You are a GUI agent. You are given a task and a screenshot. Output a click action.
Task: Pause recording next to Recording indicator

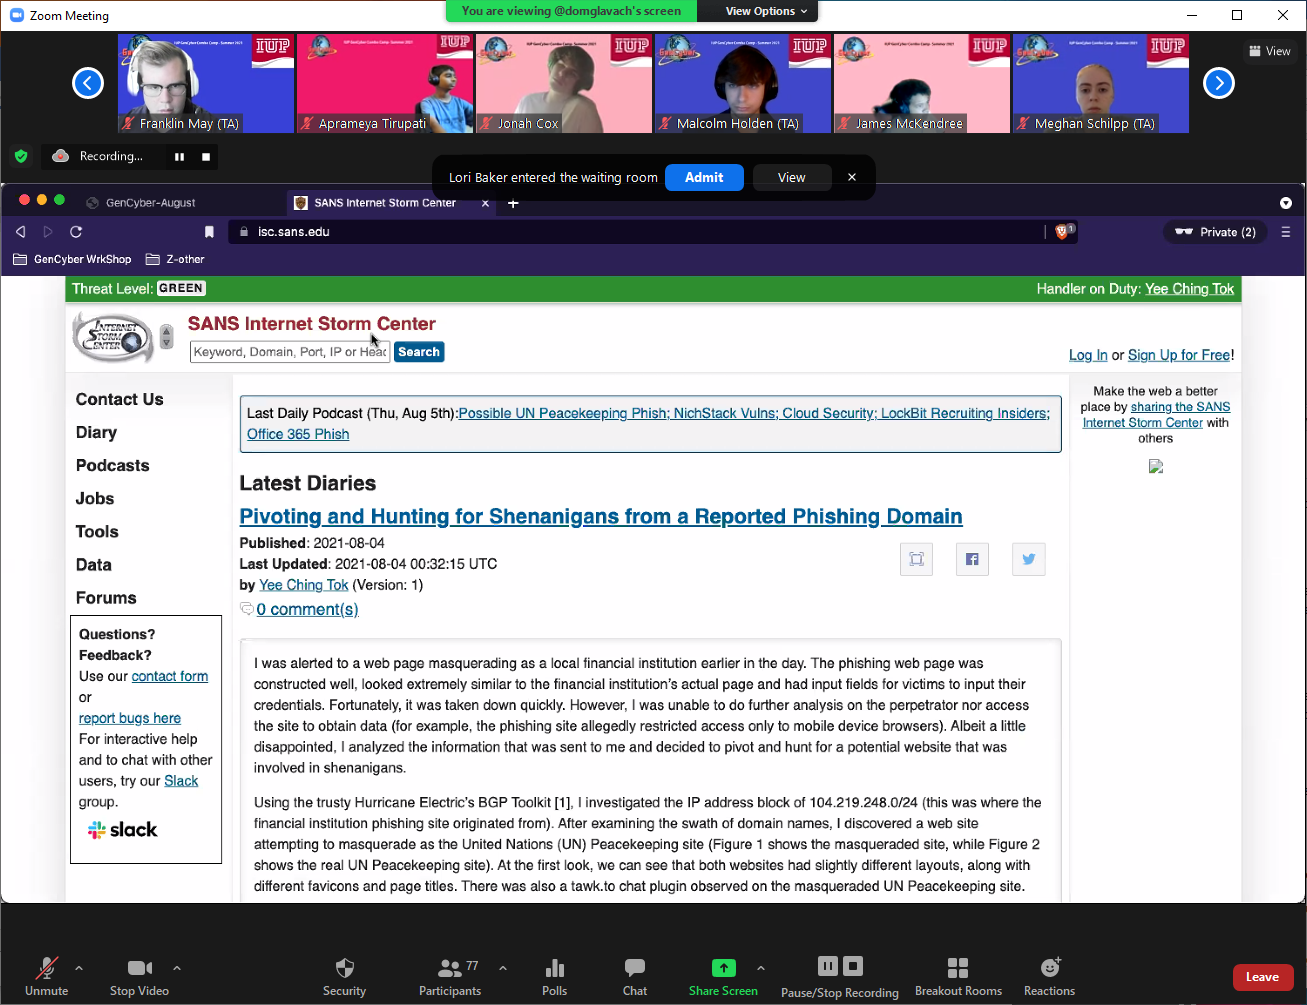pos(180,156)
